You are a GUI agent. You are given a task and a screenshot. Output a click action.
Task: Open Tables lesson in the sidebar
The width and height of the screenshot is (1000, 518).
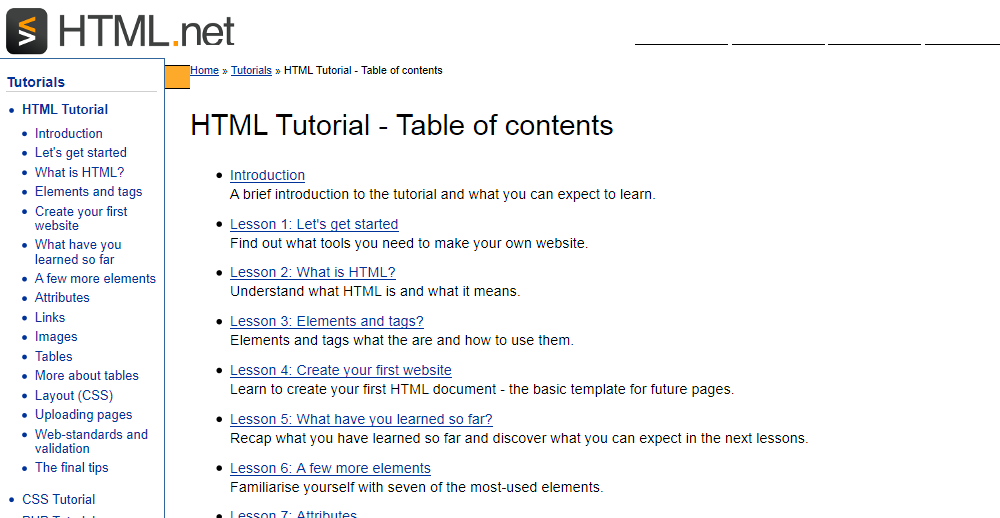(54, 356)
